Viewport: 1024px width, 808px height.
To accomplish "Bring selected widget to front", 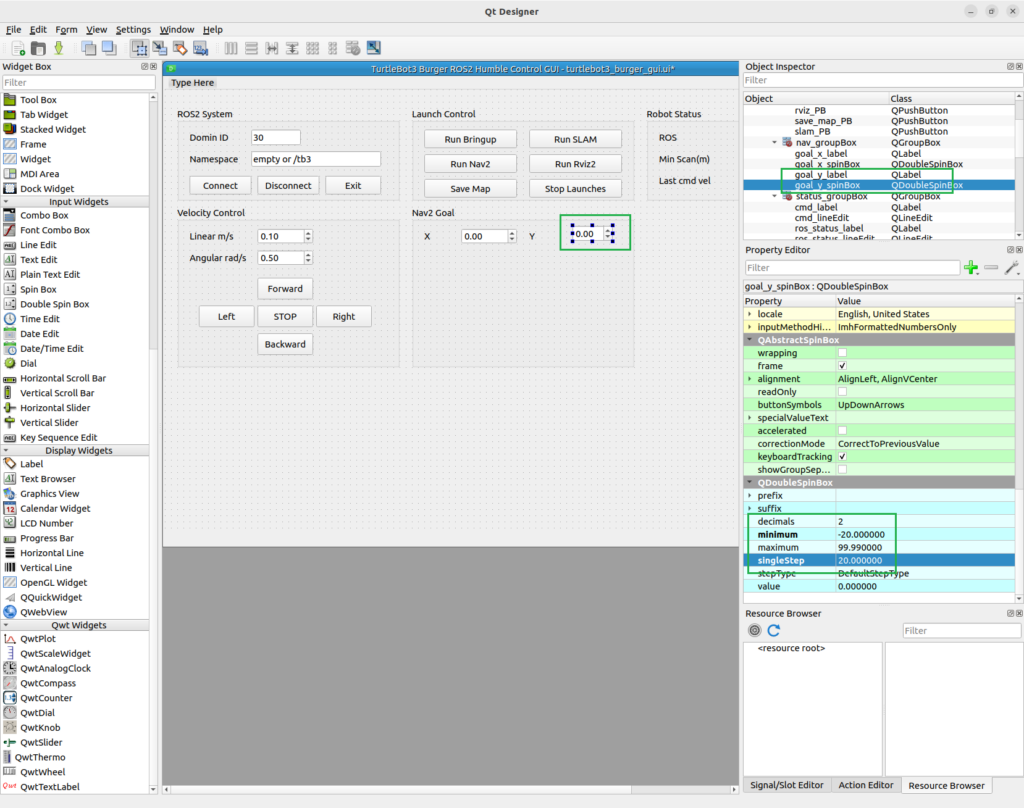I will (108, 48).
